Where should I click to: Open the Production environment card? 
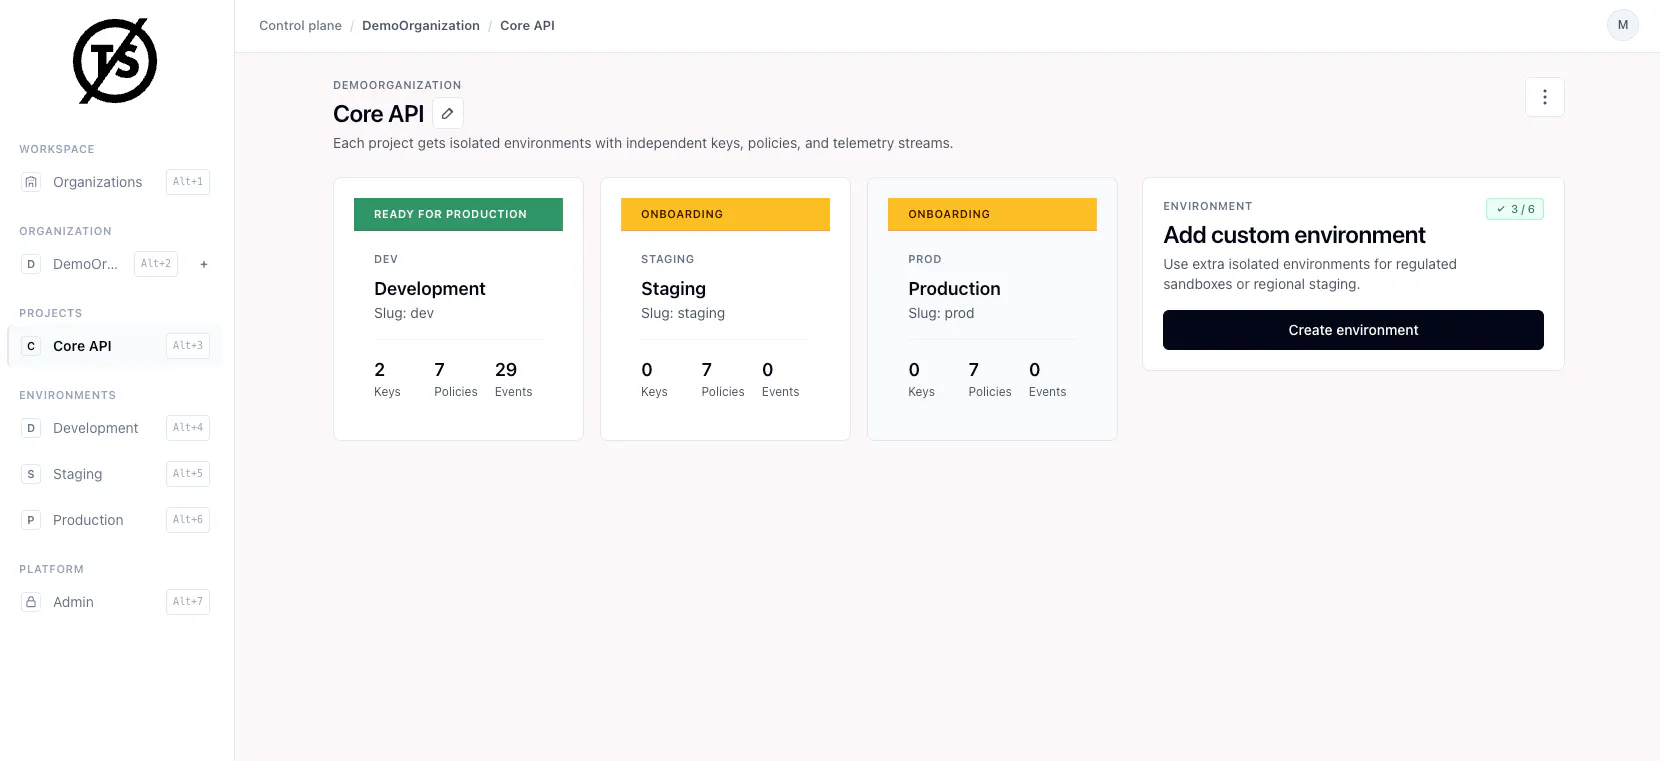pyautogui.click(x=992, y=309)
